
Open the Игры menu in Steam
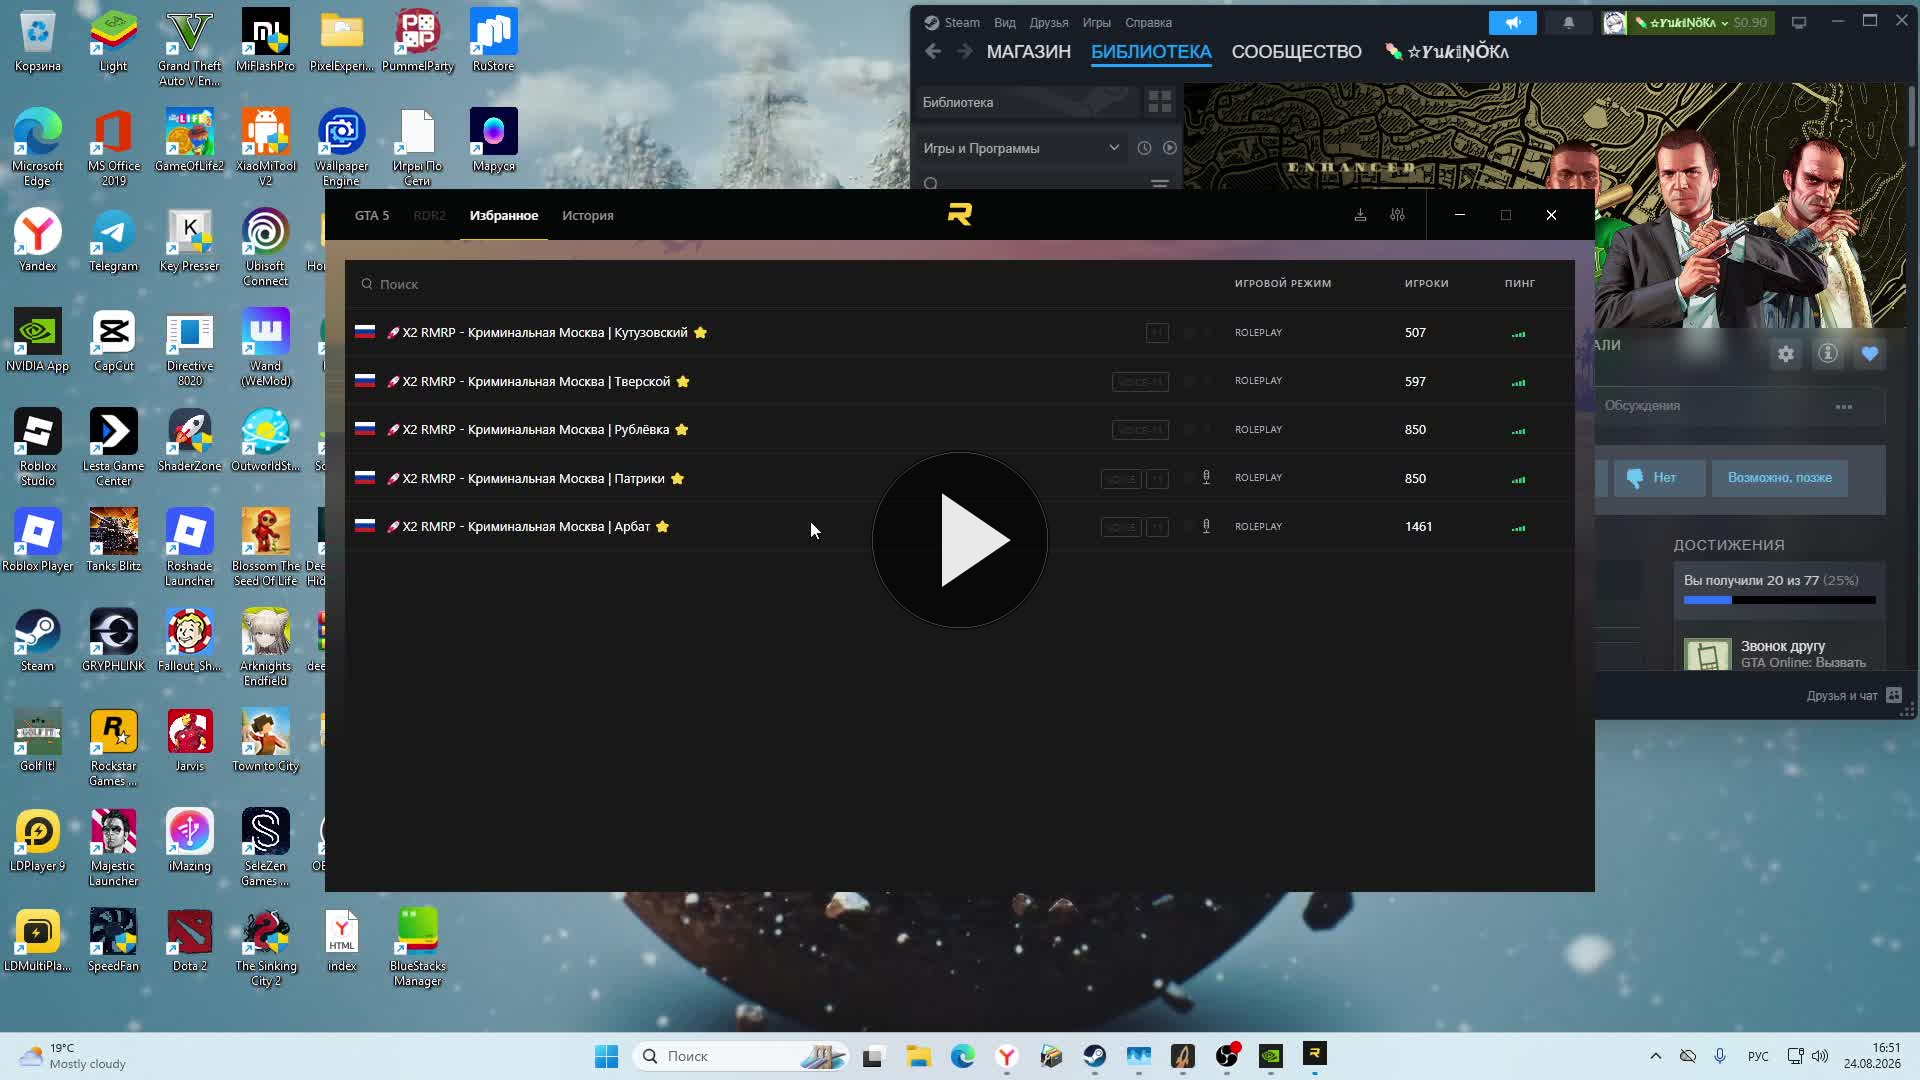[1097, 22]
